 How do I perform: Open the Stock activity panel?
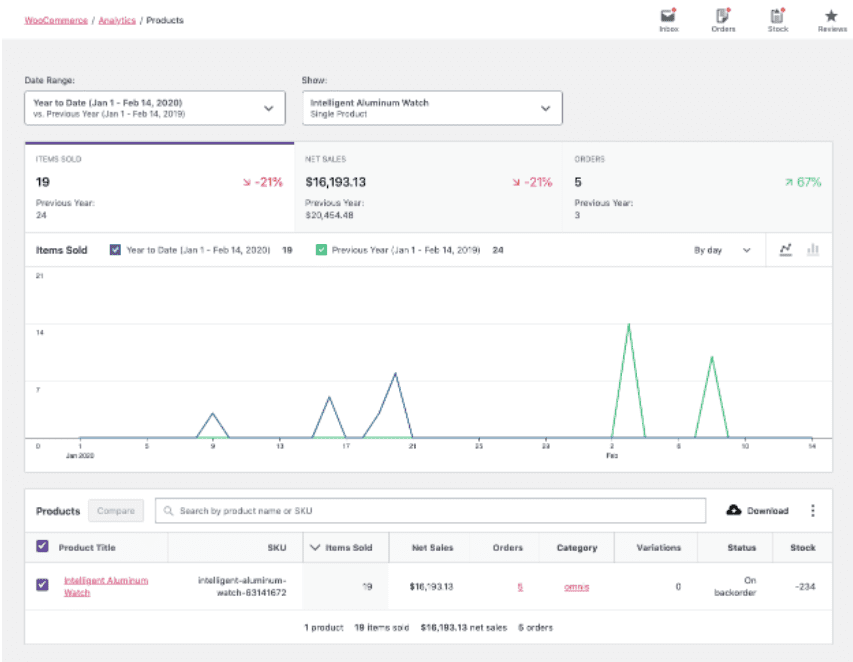(777, 16)
